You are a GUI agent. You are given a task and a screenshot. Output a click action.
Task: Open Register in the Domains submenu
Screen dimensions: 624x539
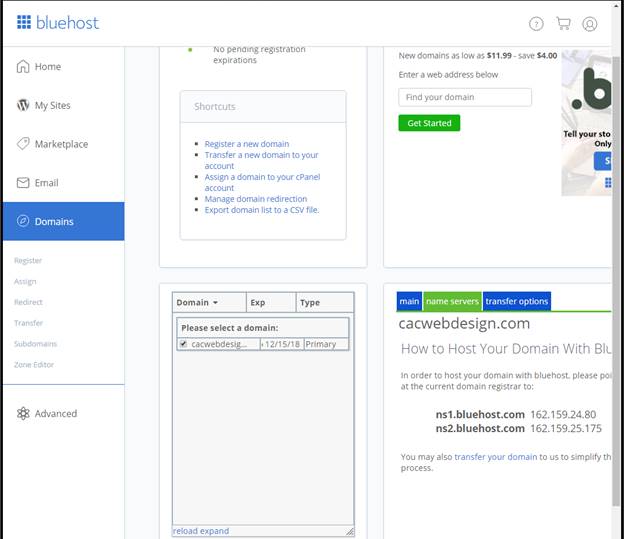click(x=28, y=261)
